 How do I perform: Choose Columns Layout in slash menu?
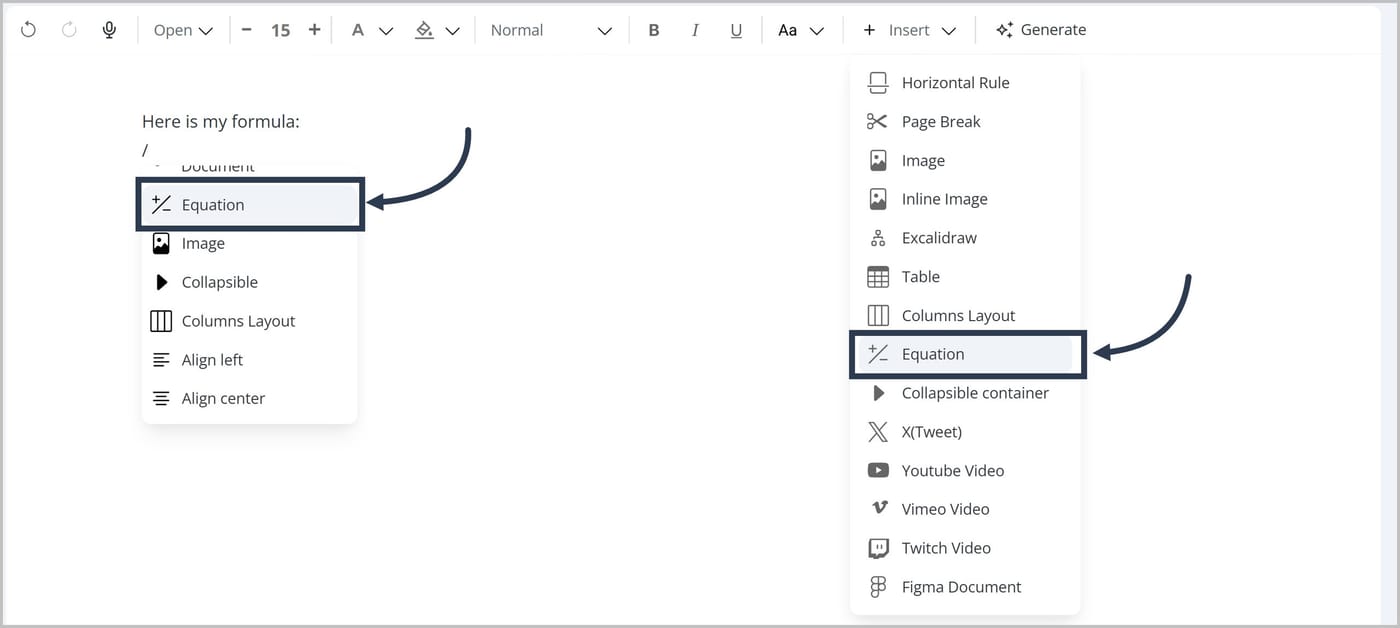[250, 321]
